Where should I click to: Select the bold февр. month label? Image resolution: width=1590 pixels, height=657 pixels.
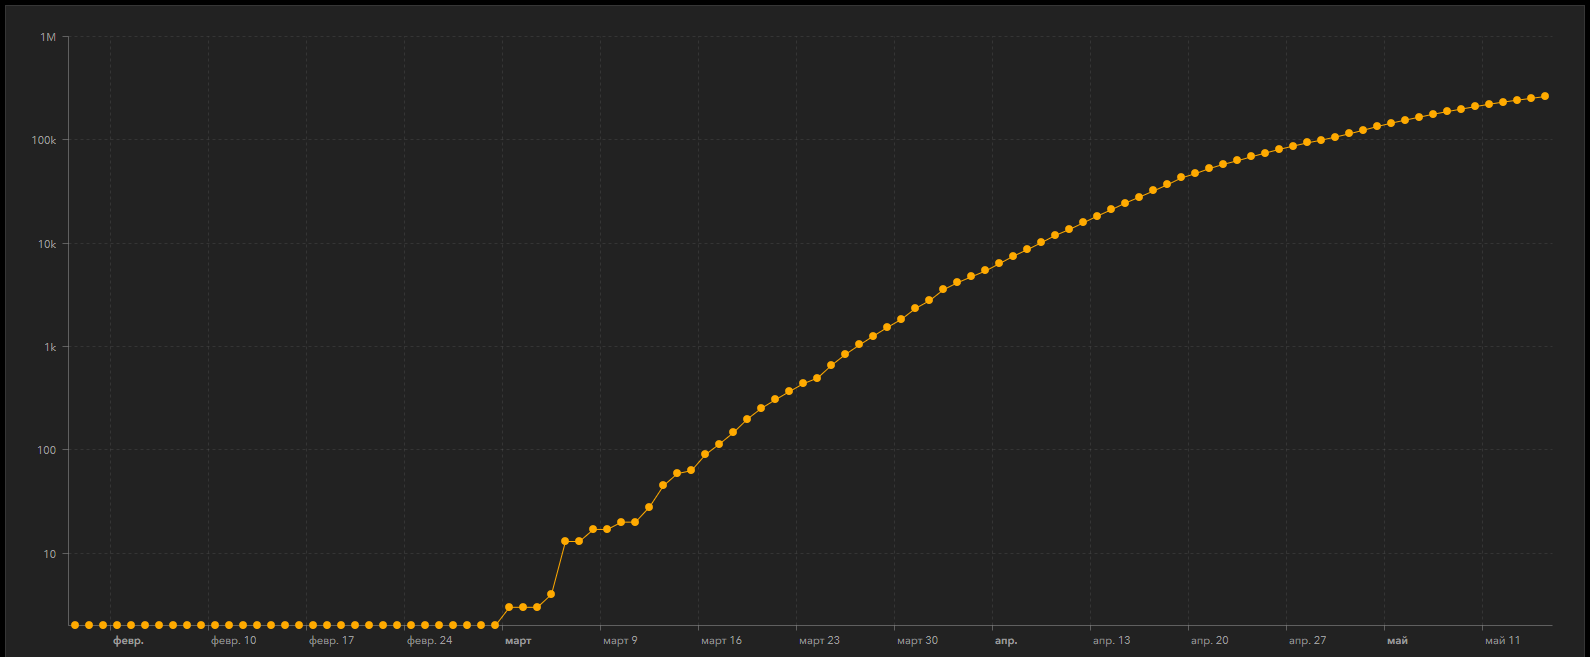pos(128,640)
